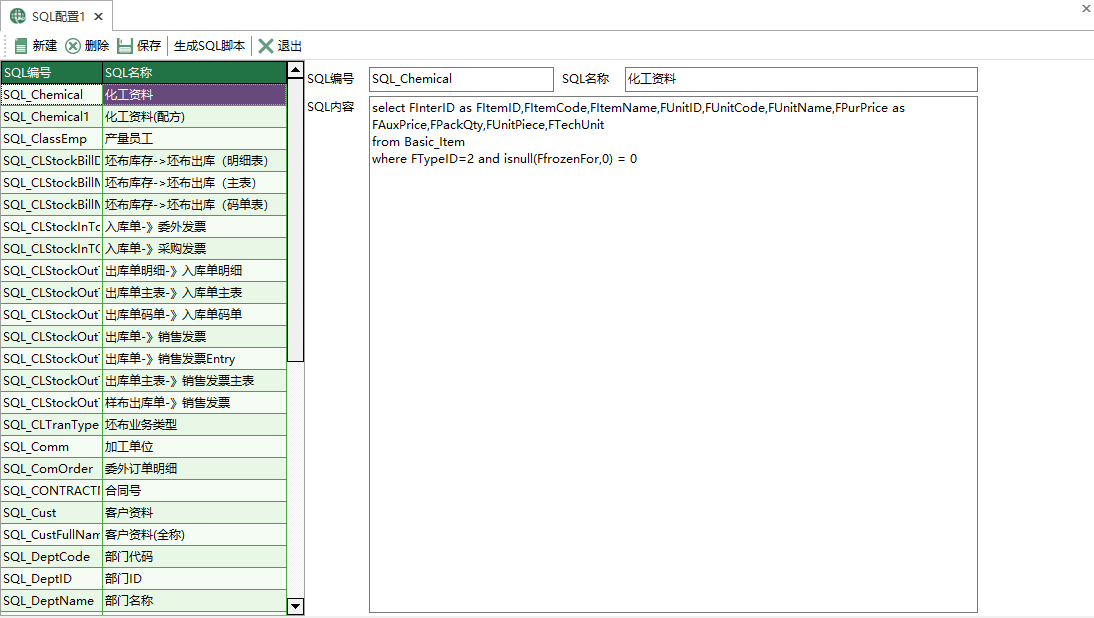Select the 加工单位 cell
Screen dimensions: 1094x618
coord(195,446)
